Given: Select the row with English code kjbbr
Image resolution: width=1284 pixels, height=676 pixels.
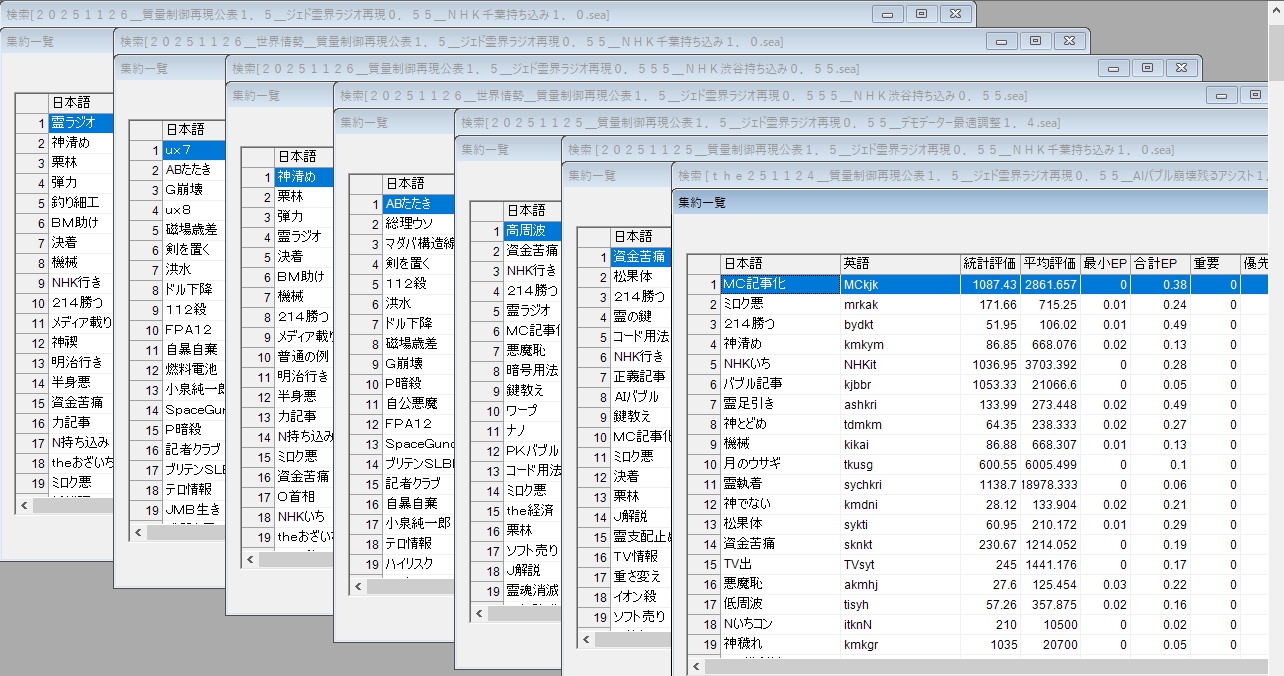Looking at the screenshot, I should tap(899, 384).
